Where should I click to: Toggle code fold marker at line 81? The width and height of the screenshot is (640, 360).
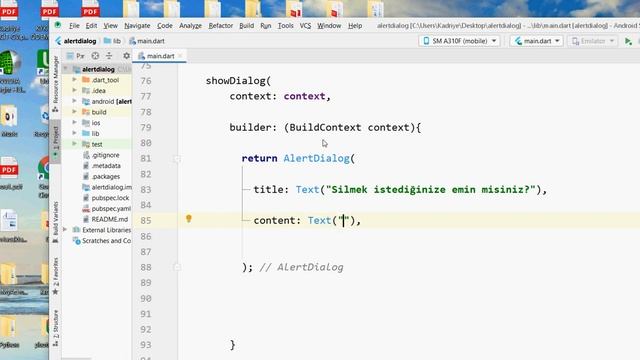click(177, 159)
